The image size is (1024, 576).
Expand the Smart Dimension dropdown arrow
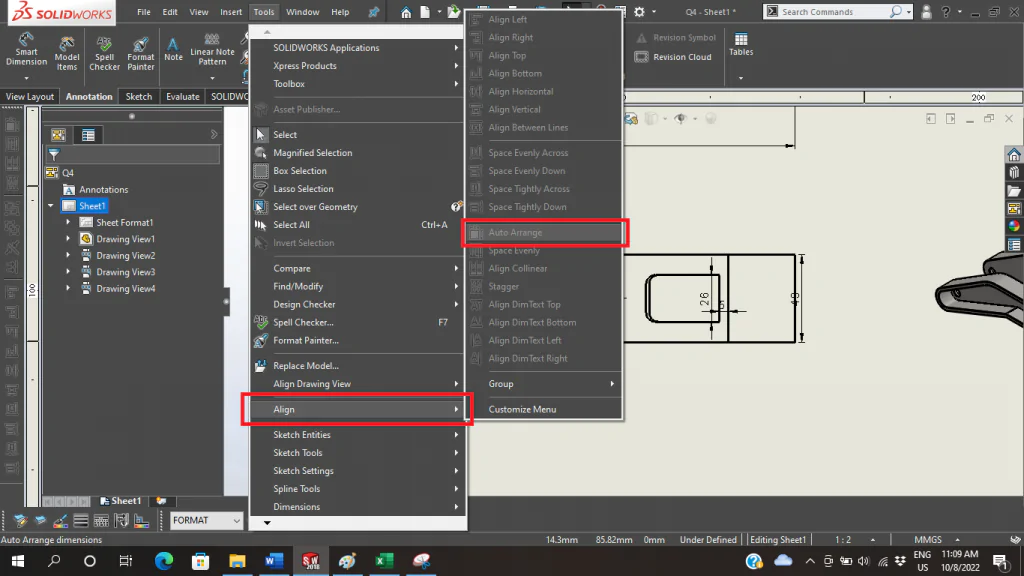(26, 78)
